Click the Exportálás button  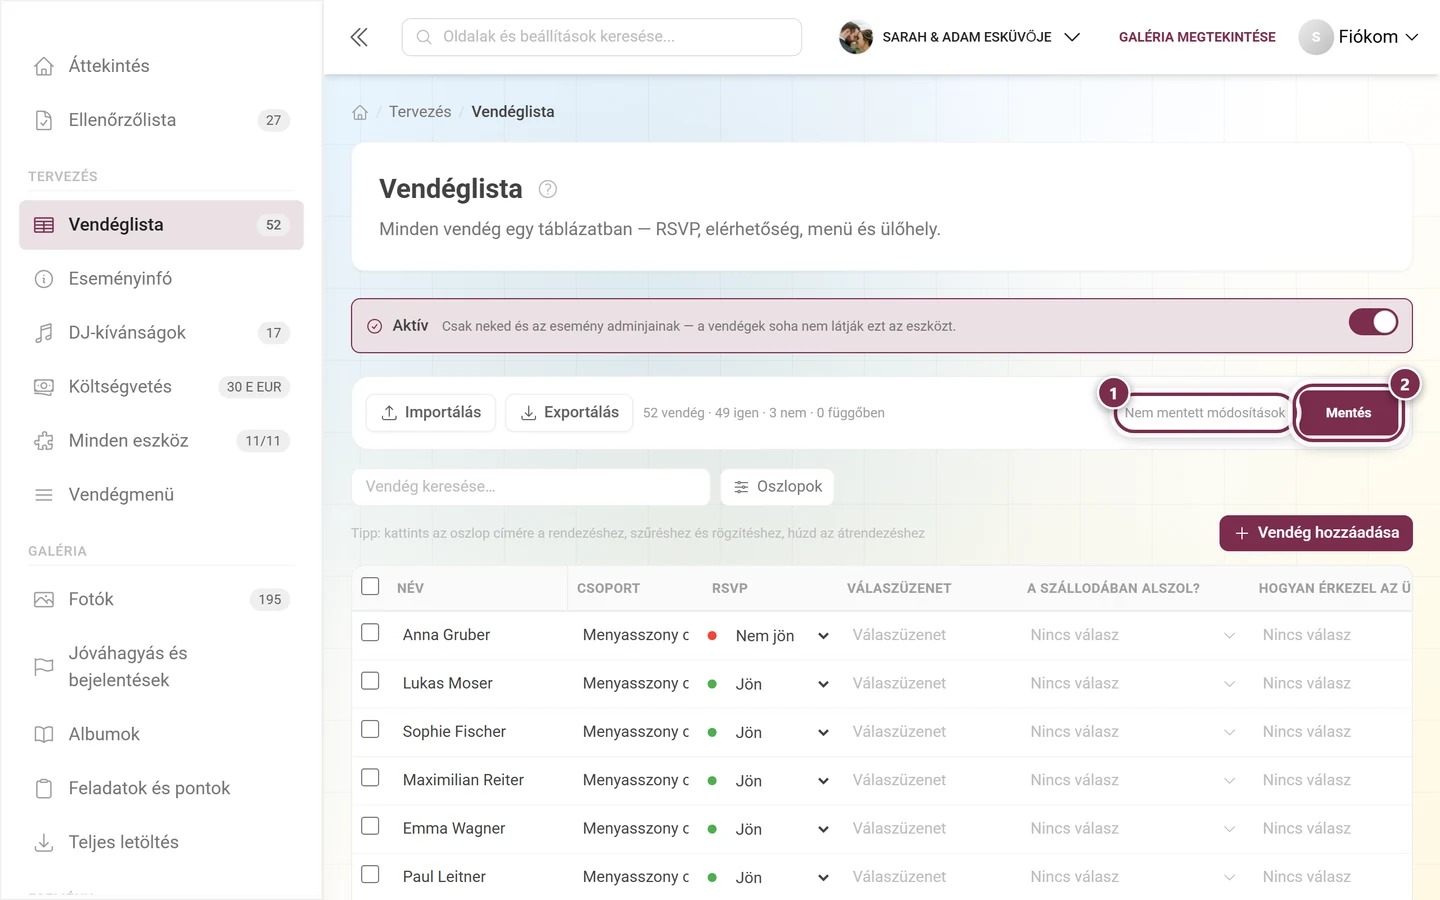569,413
